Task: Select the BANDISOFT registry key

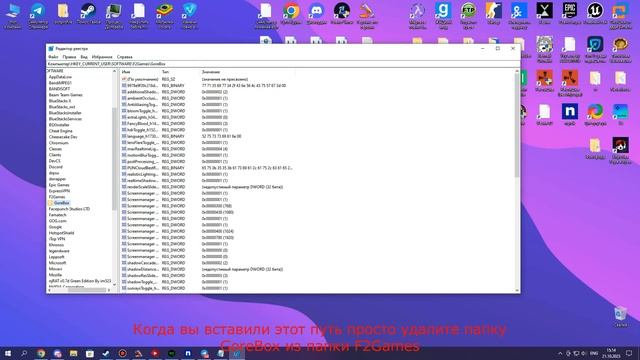Action: (x=59, y=89)
